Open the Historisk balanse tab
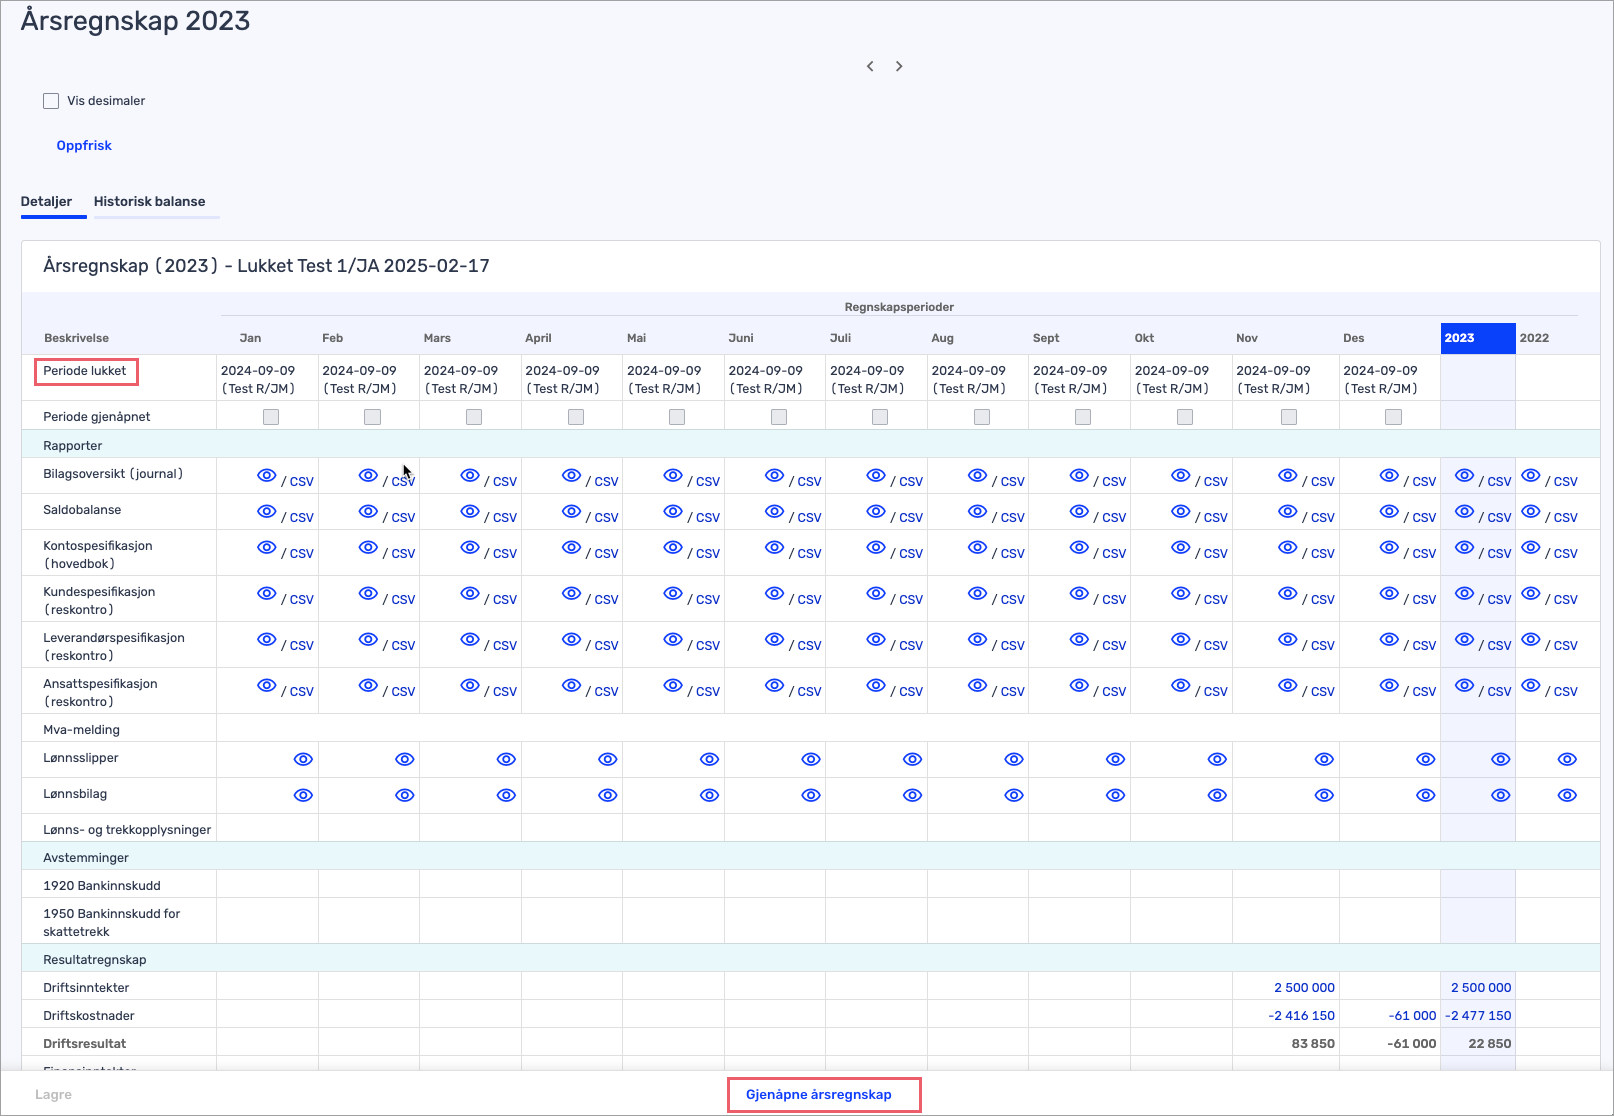The width and height of the screenshot is (1614, 1116). coord(149,202)
